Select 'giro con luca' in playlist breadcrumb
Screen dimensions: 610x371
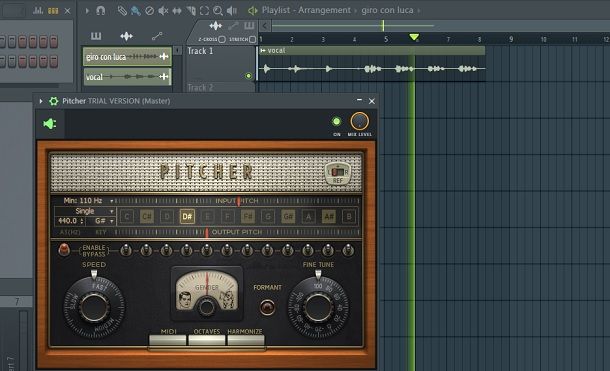(x=387, y=10)
